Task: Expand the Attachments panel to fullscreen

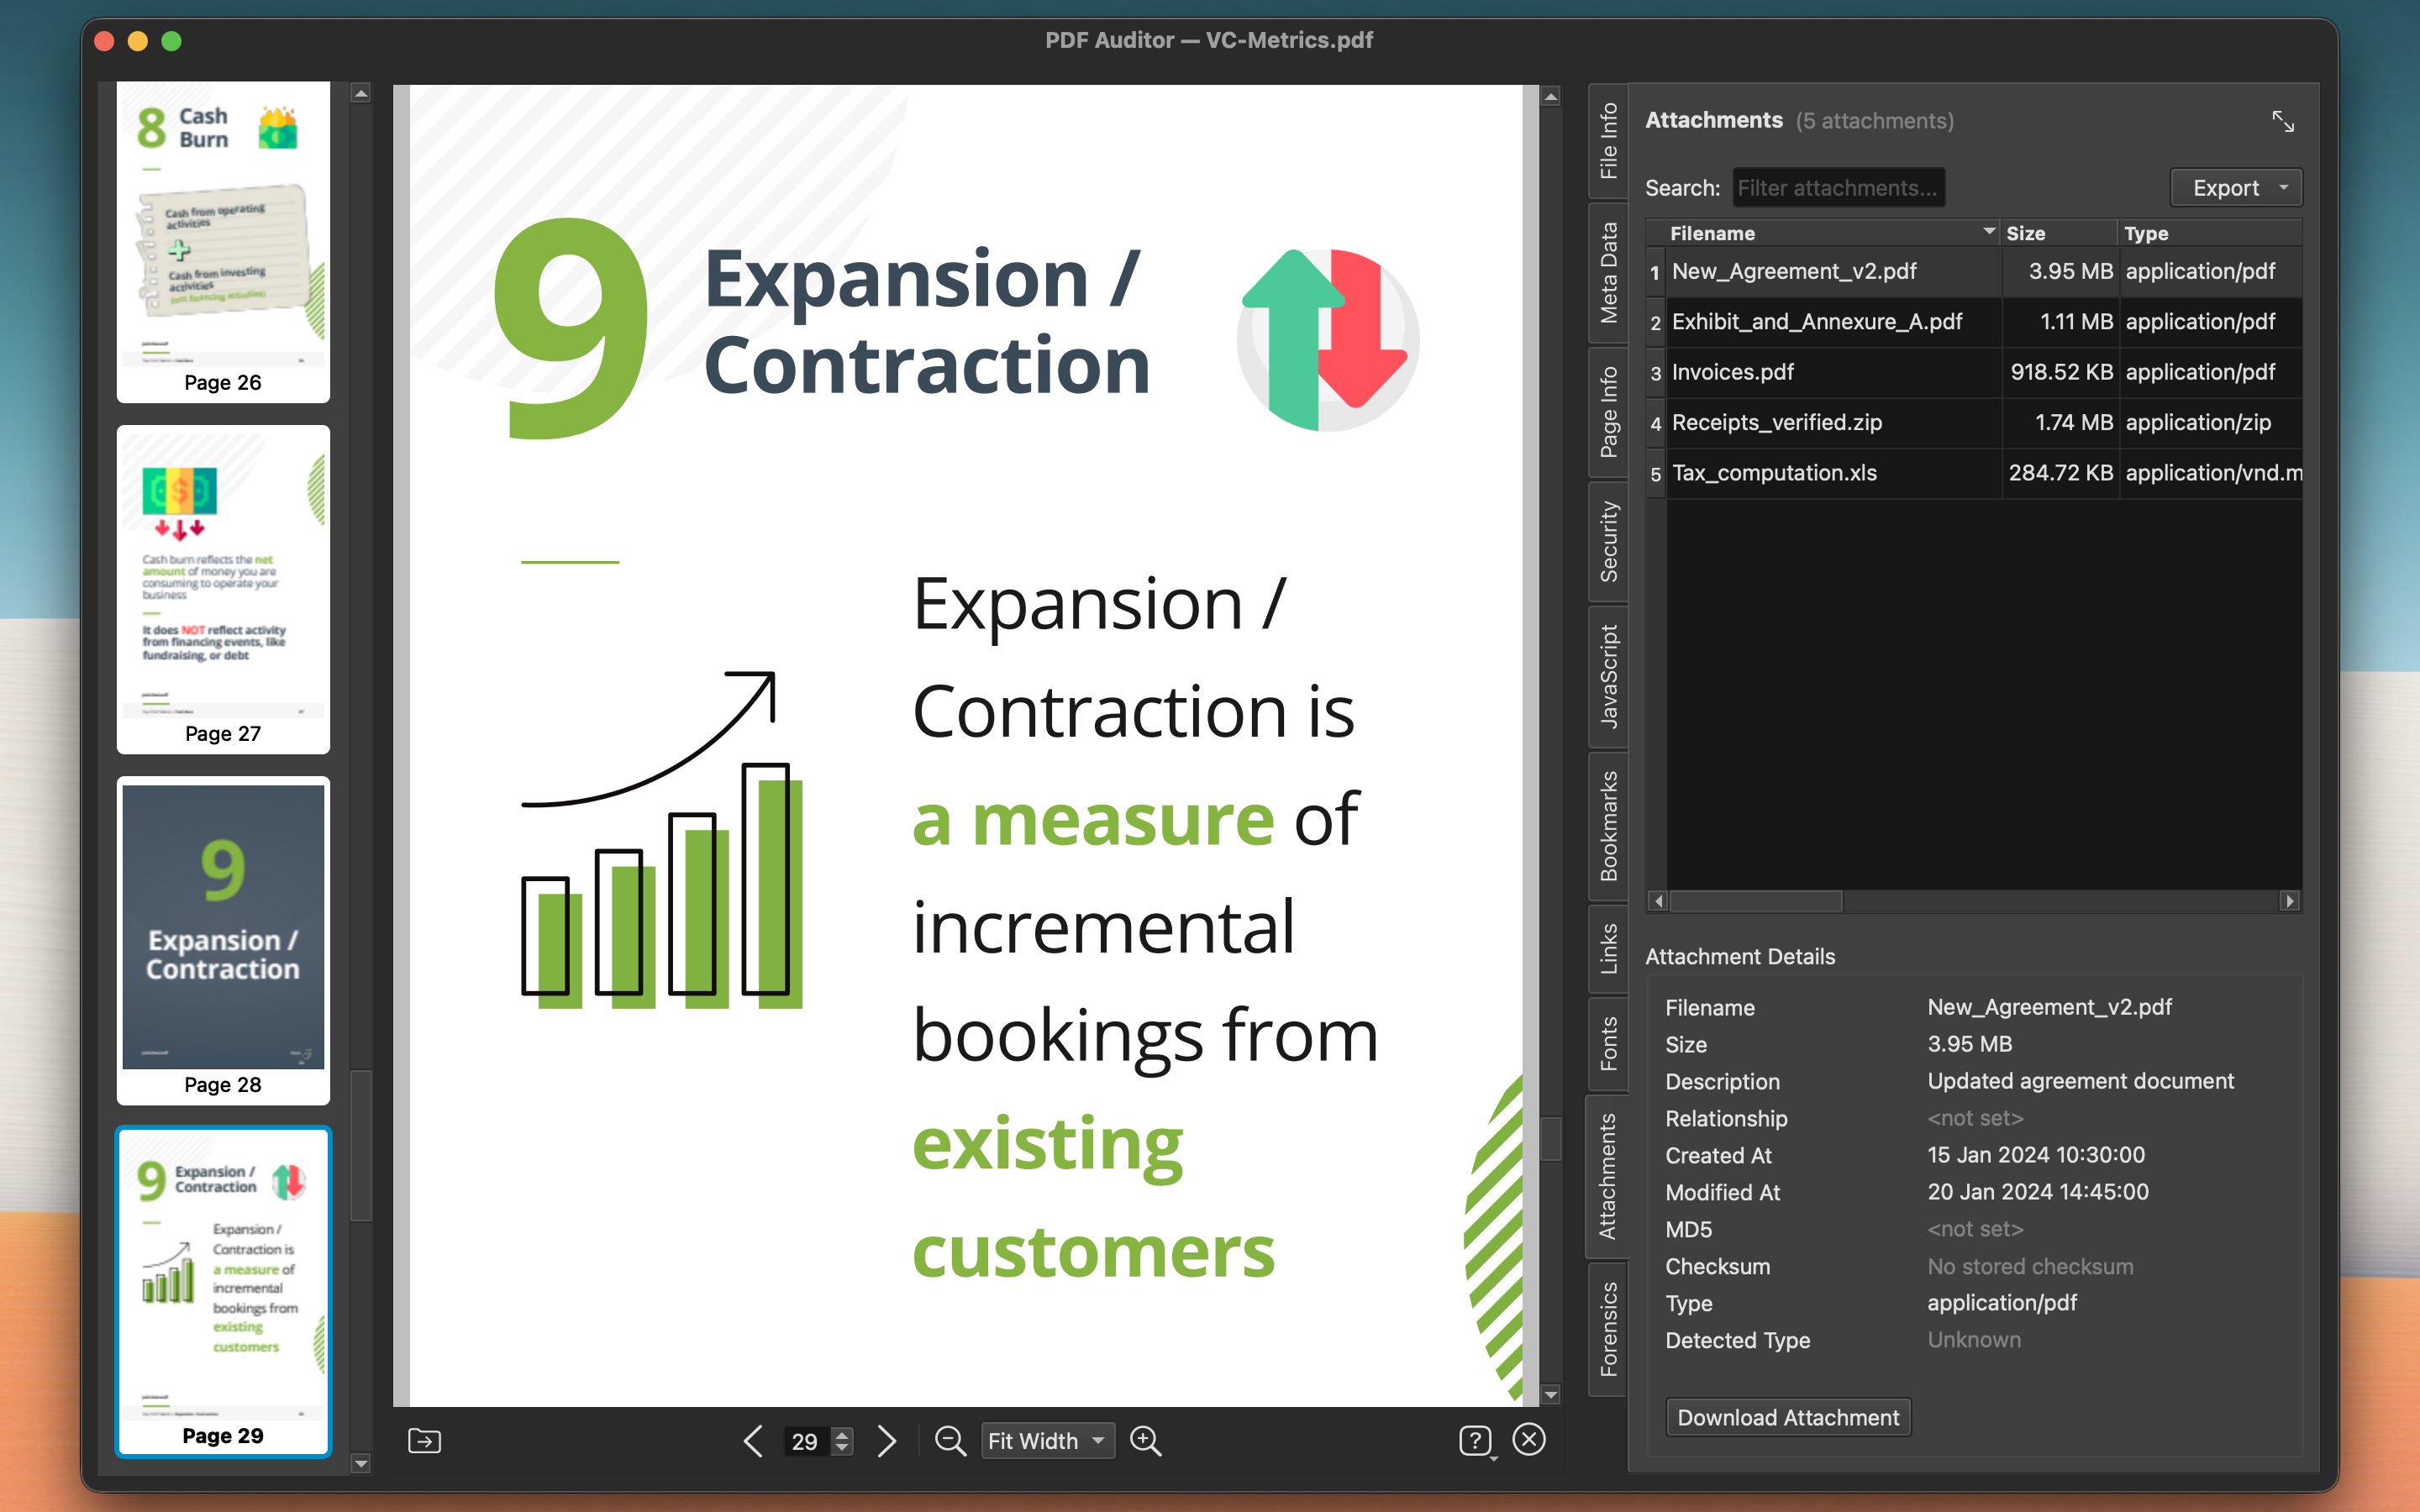Action: coord(2285,120)
